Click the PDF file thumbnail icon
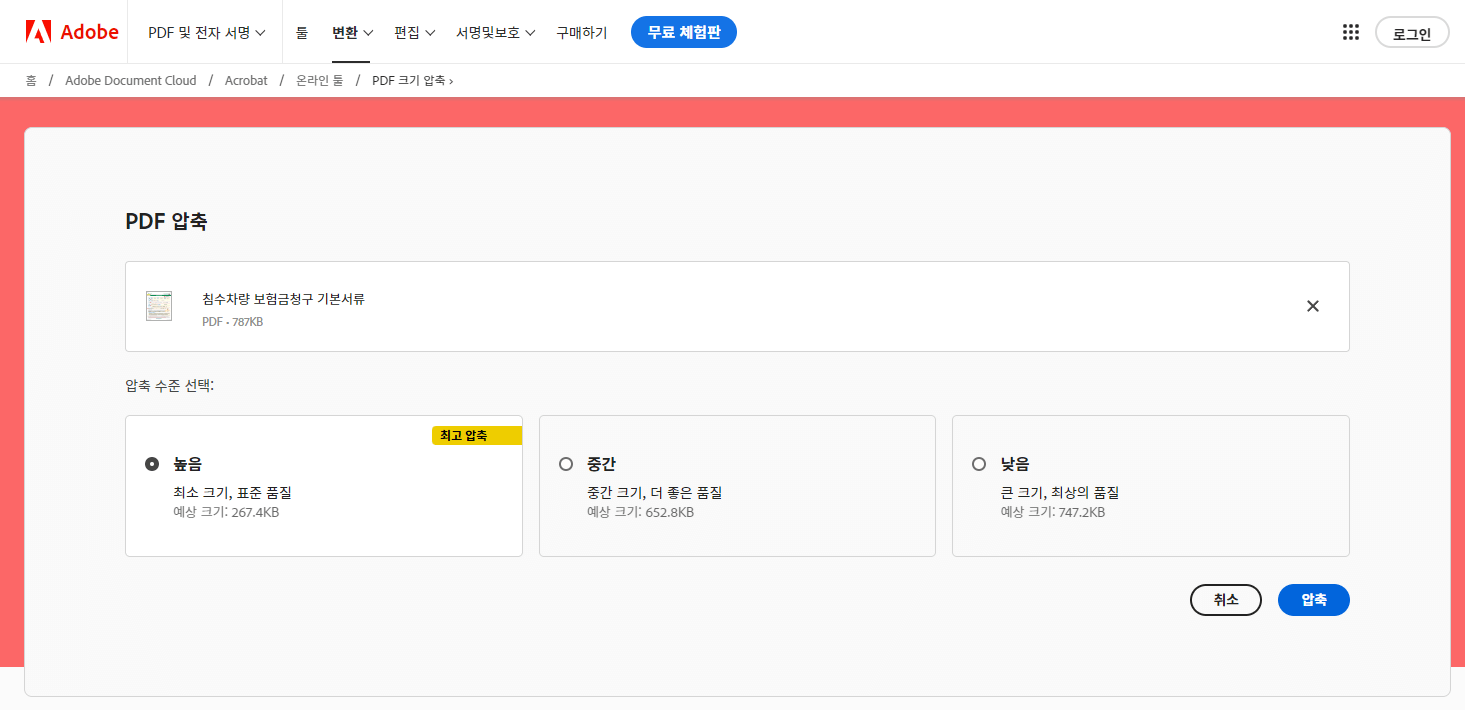The width and height of the screenshot is (1465, 710). (158, 305)
